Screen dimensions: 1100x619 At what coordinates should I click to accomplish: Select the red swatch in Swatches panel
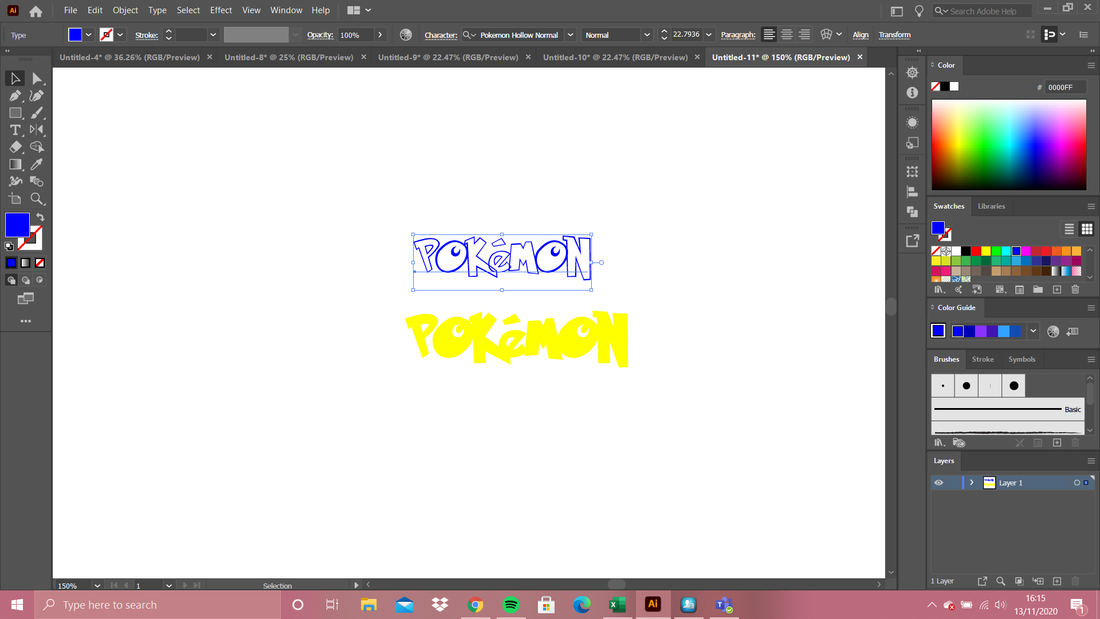[x=976, y=251]
